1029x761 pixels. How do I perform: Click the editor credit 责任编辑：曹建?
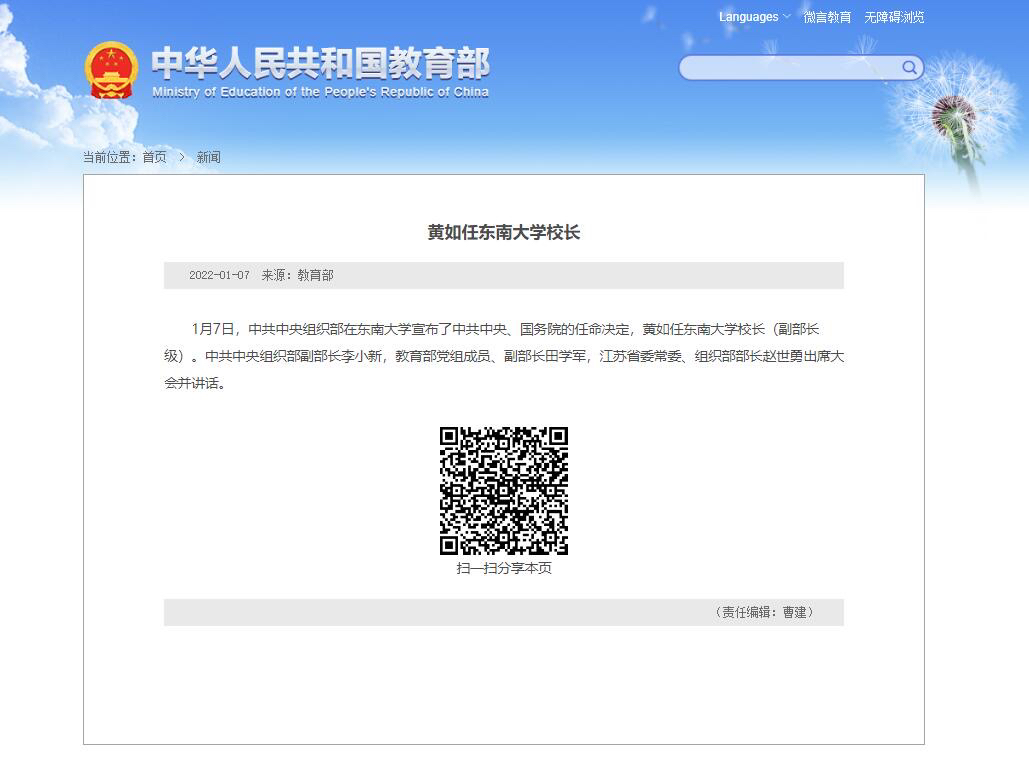pyautogui.click(x=765, y=612)
